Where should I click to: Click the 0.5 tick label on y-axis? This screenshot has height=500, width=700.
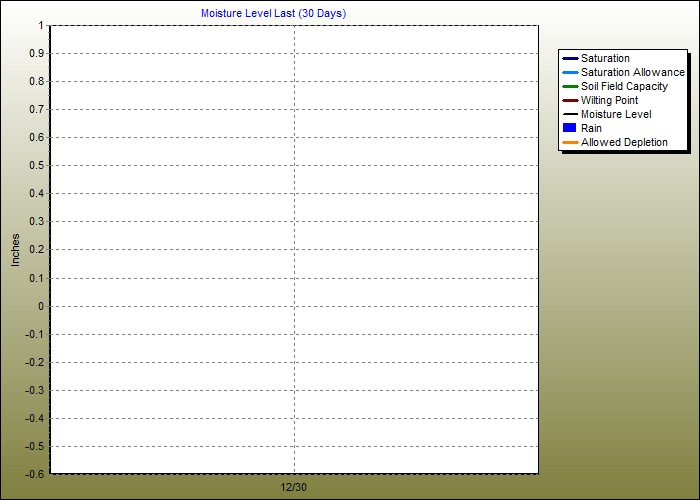pyautogui.click(x=37, y=165)
